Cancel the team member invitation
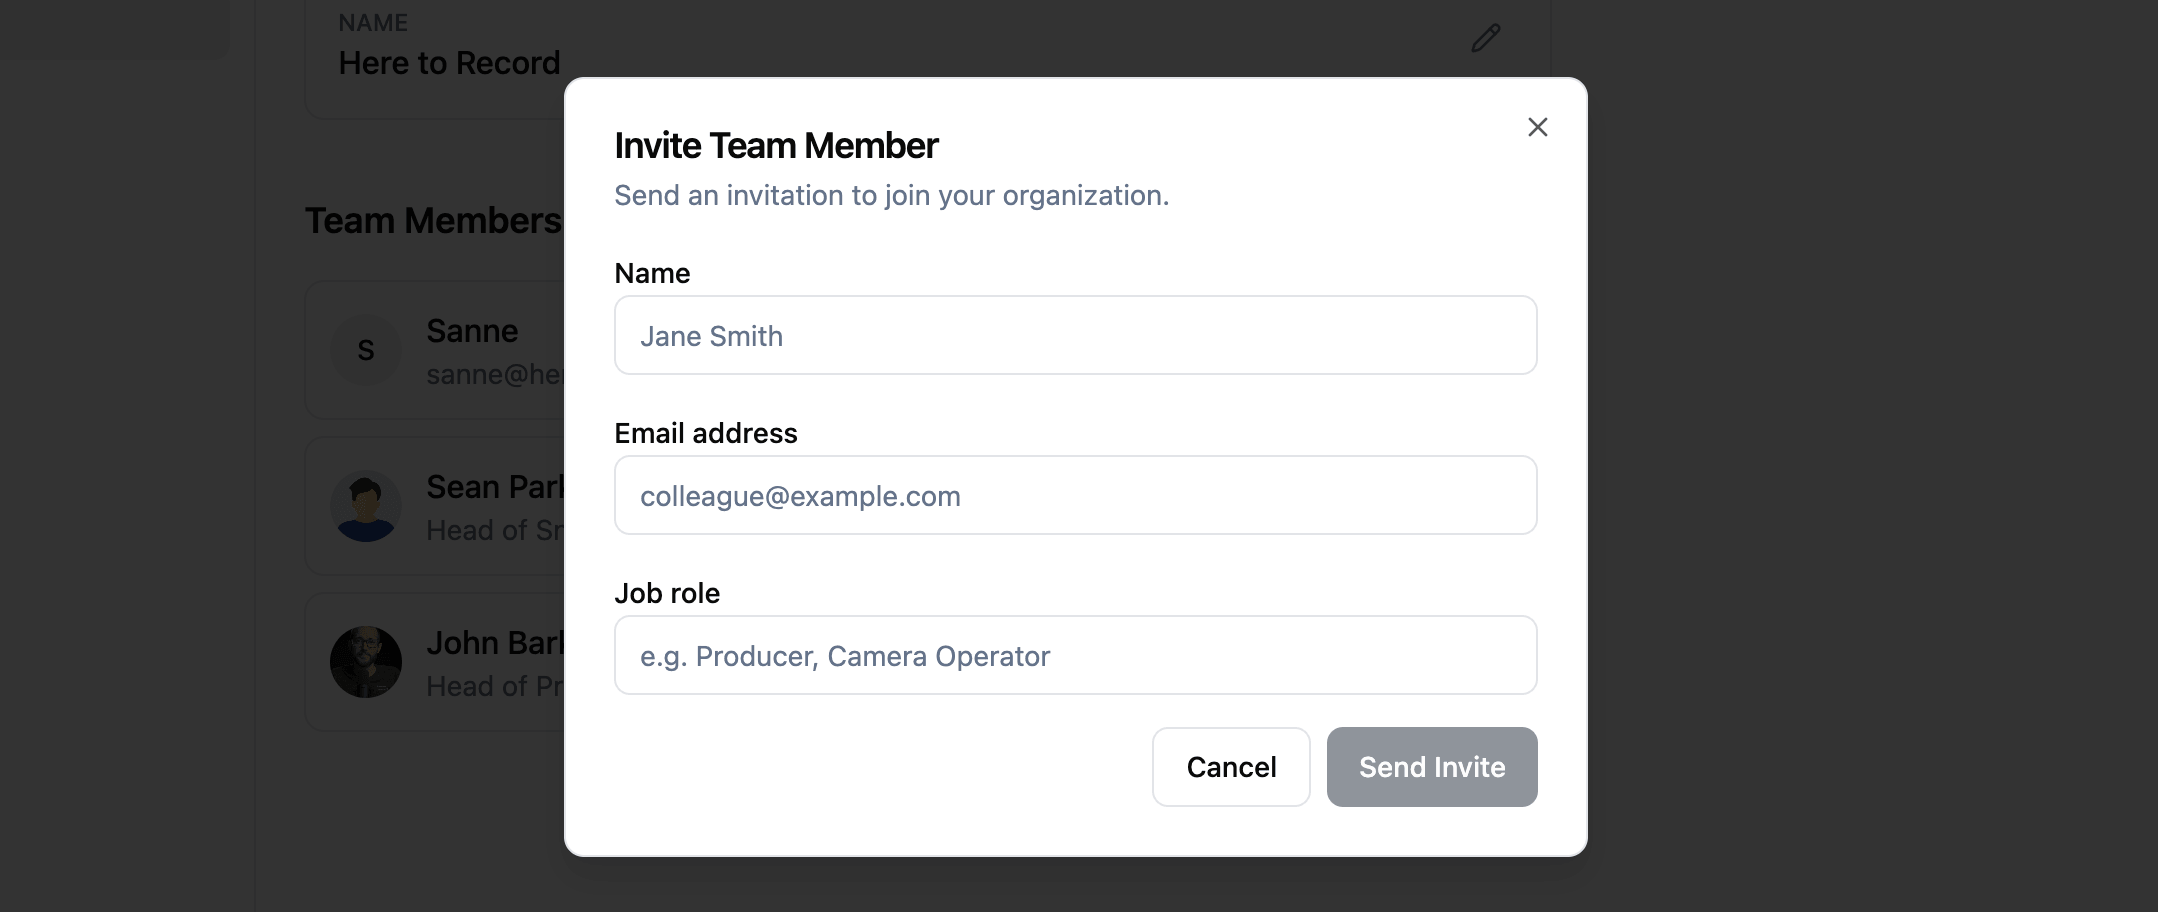 point(1231,767)
